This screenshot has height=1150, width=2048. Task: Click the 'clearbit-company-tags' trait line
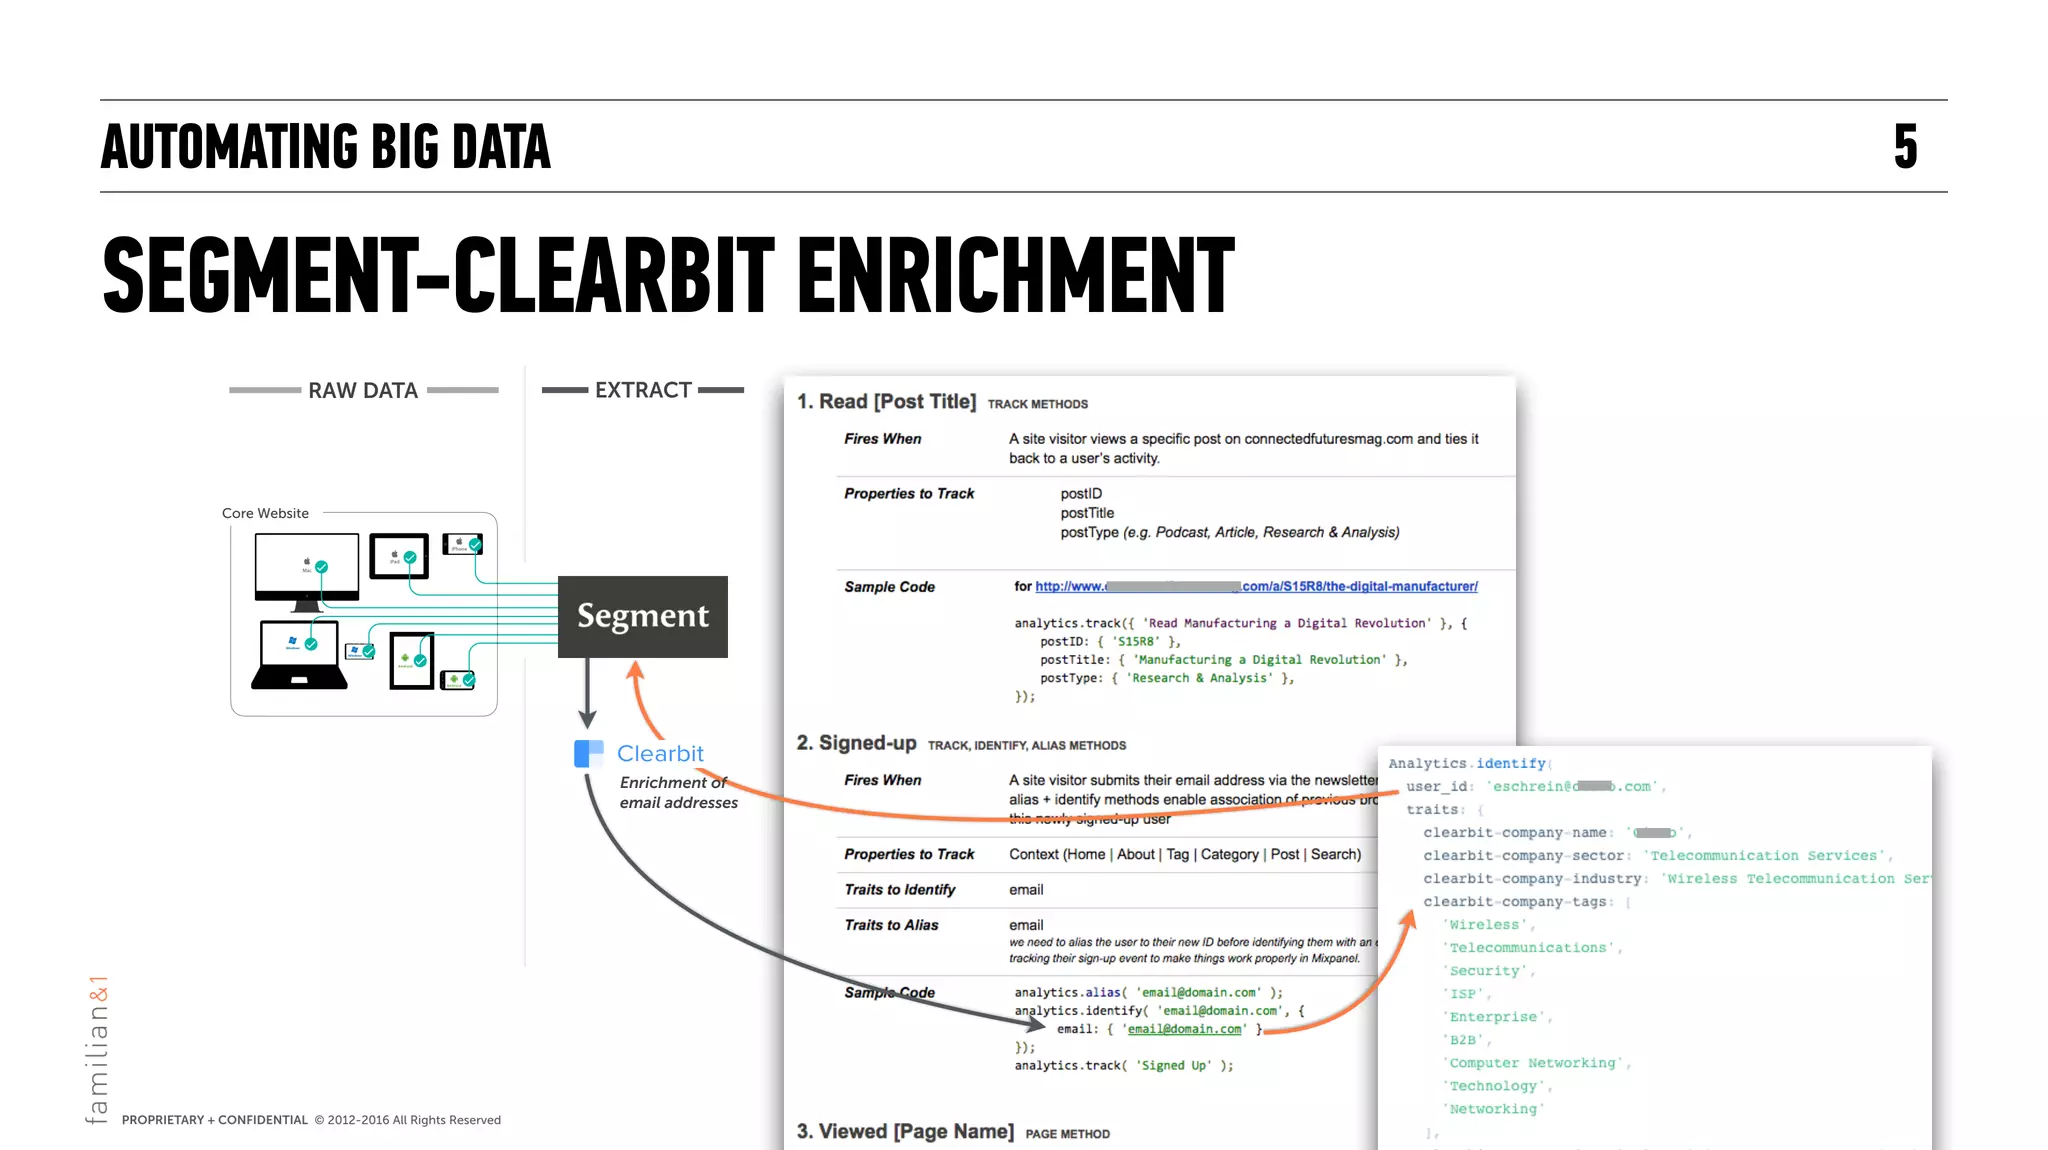click(1527, 902)
